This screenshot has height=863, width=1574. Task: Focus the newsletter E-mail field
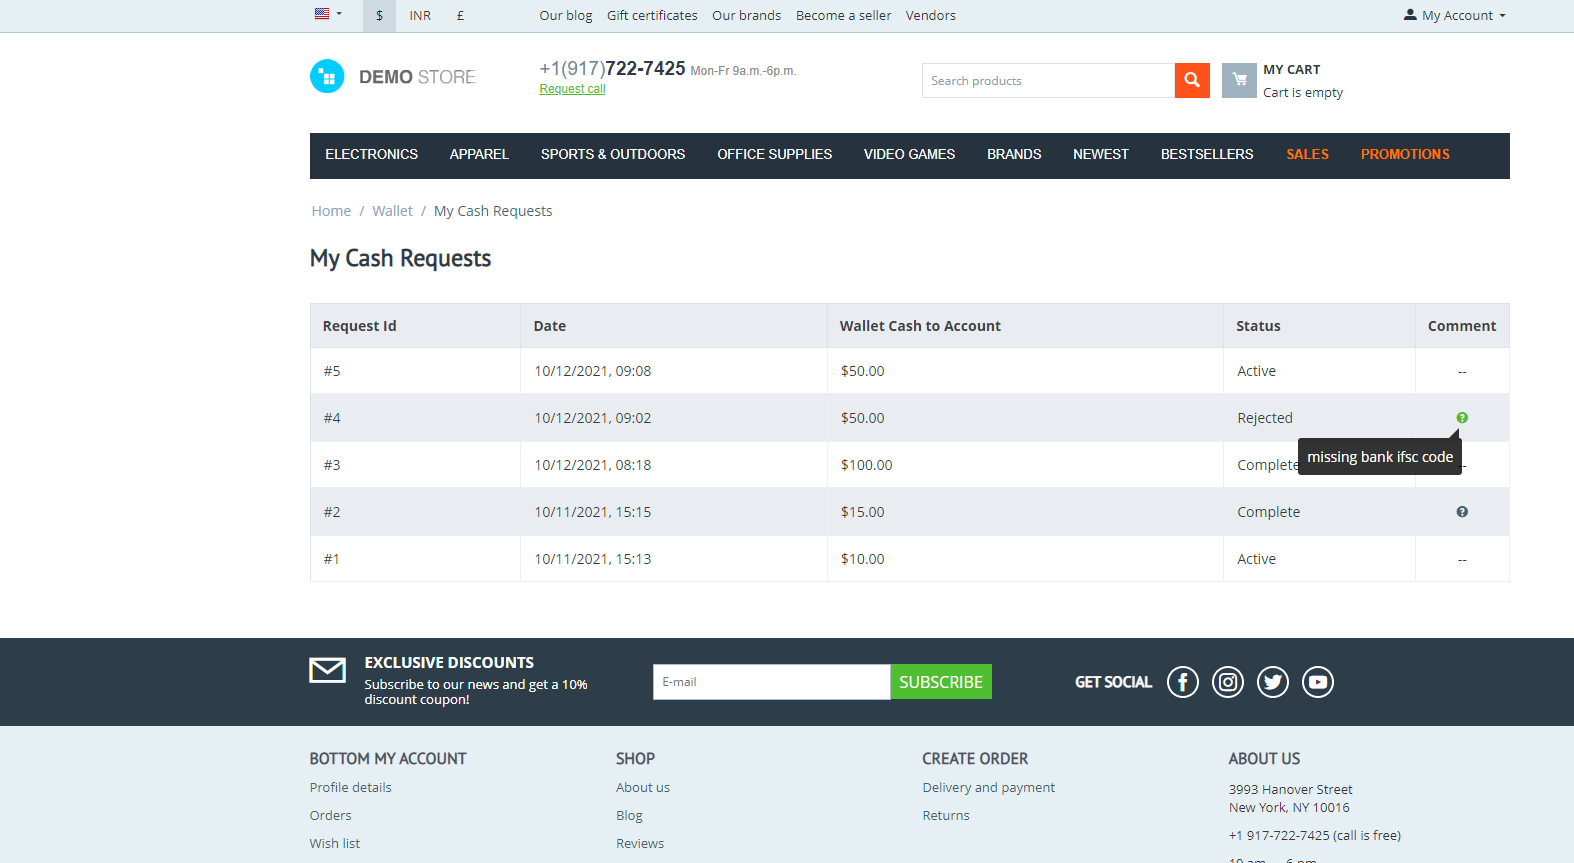[771, 682]
